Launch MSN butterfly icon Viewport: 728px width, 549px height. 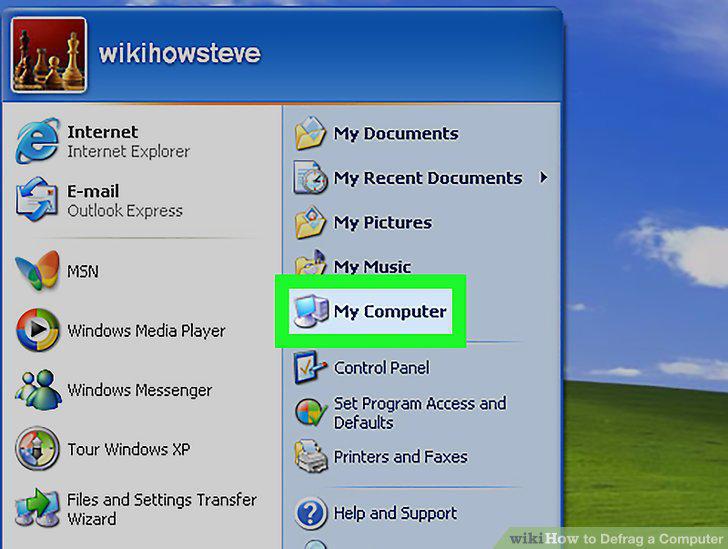37,271
